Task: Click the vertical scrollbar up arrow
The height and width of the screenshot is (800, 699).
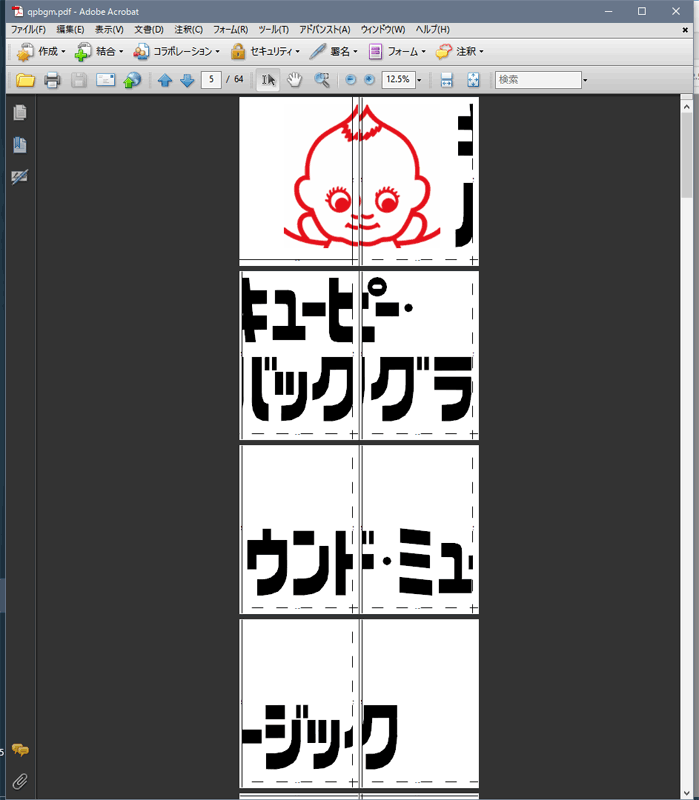Action: tap(686, 107)
